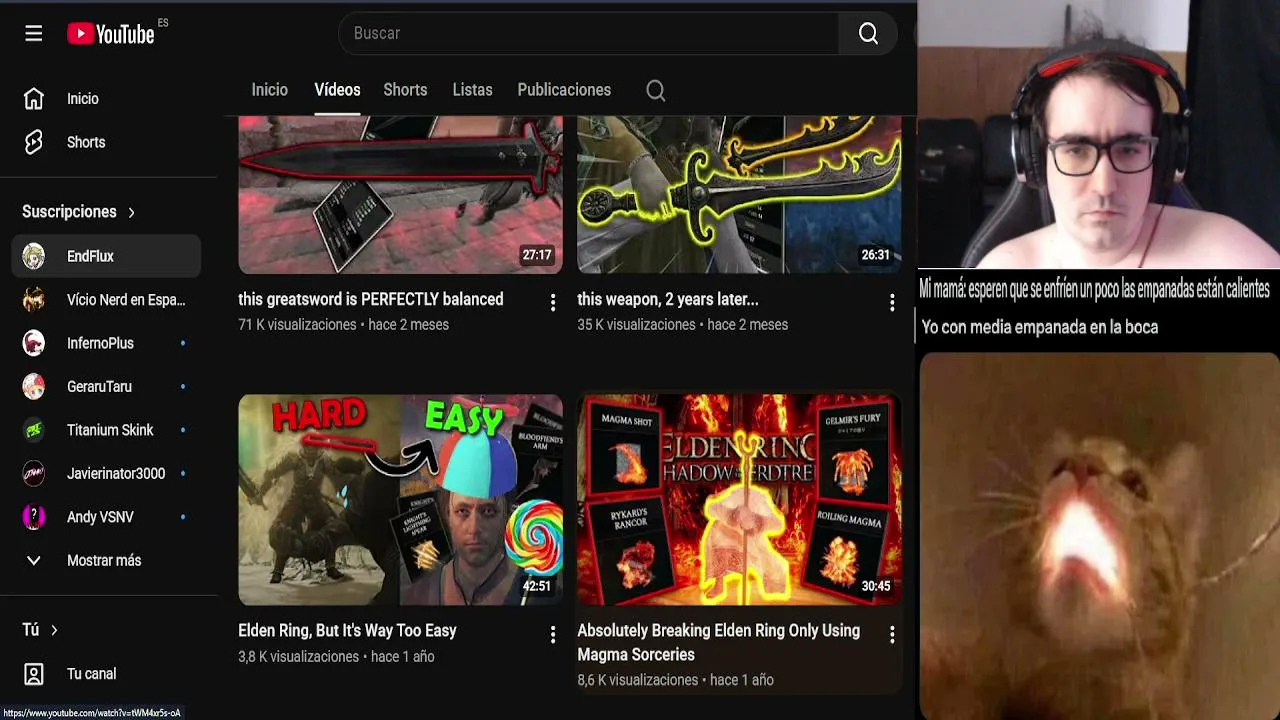Select the Titanium Skink subscription name
Screen dimensions: 1280x720
pyautogui.click(x=110, y=430)
